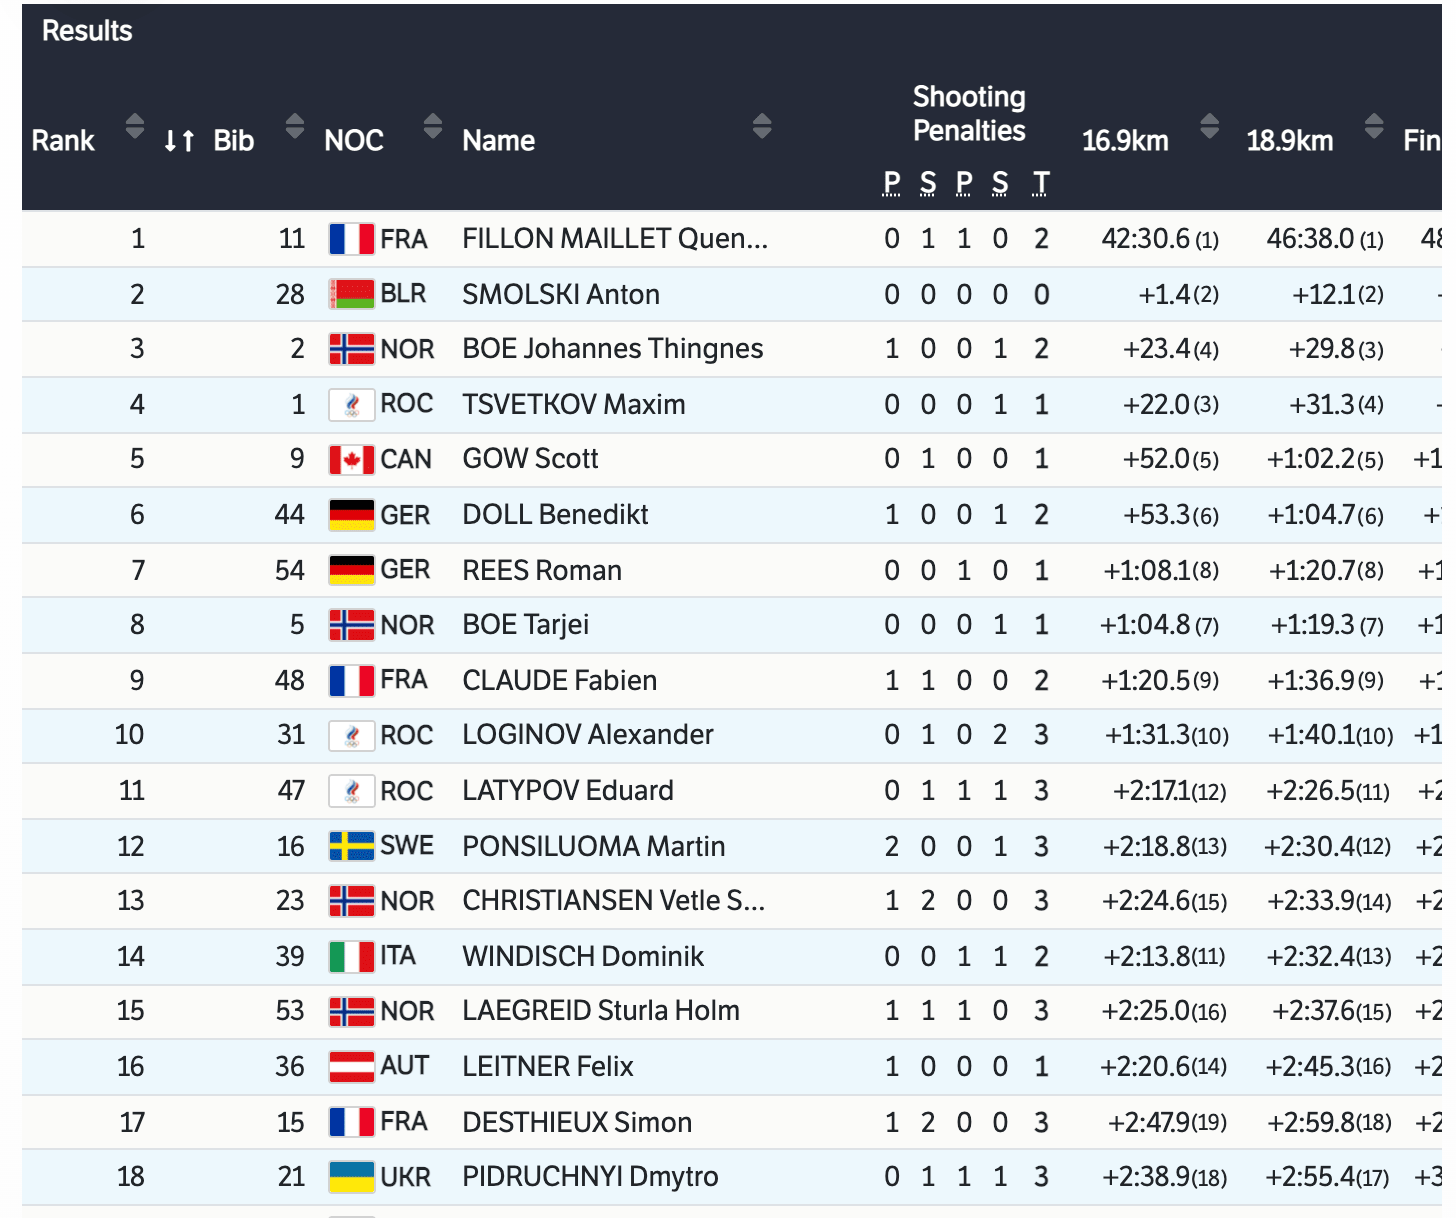Click the Italy flag for WINDISCH Dominik

pyautogui.click(x=351, y=957)
